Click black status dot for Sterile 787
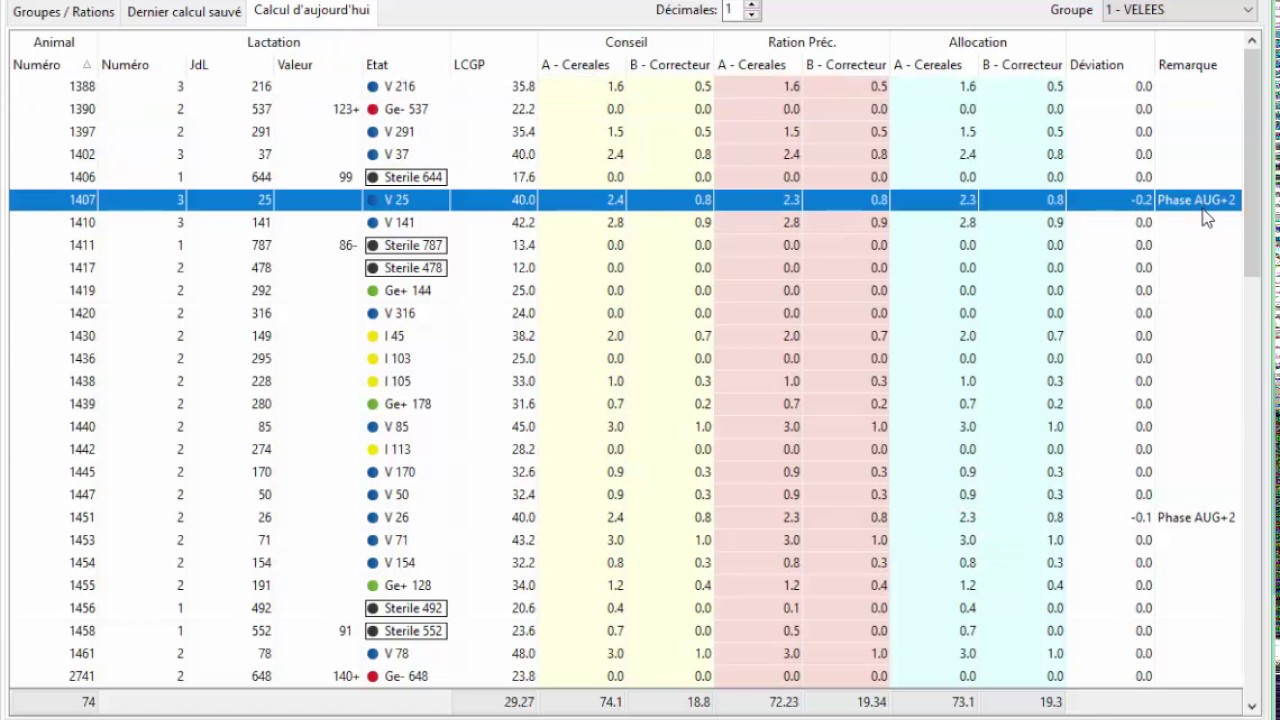 point(373,245)
